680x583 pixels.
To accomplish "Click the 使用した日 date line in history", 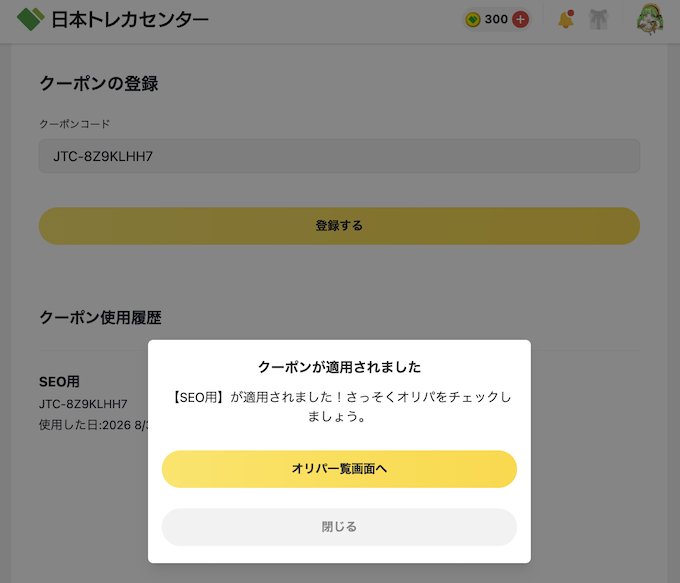I will coord(93,425).
